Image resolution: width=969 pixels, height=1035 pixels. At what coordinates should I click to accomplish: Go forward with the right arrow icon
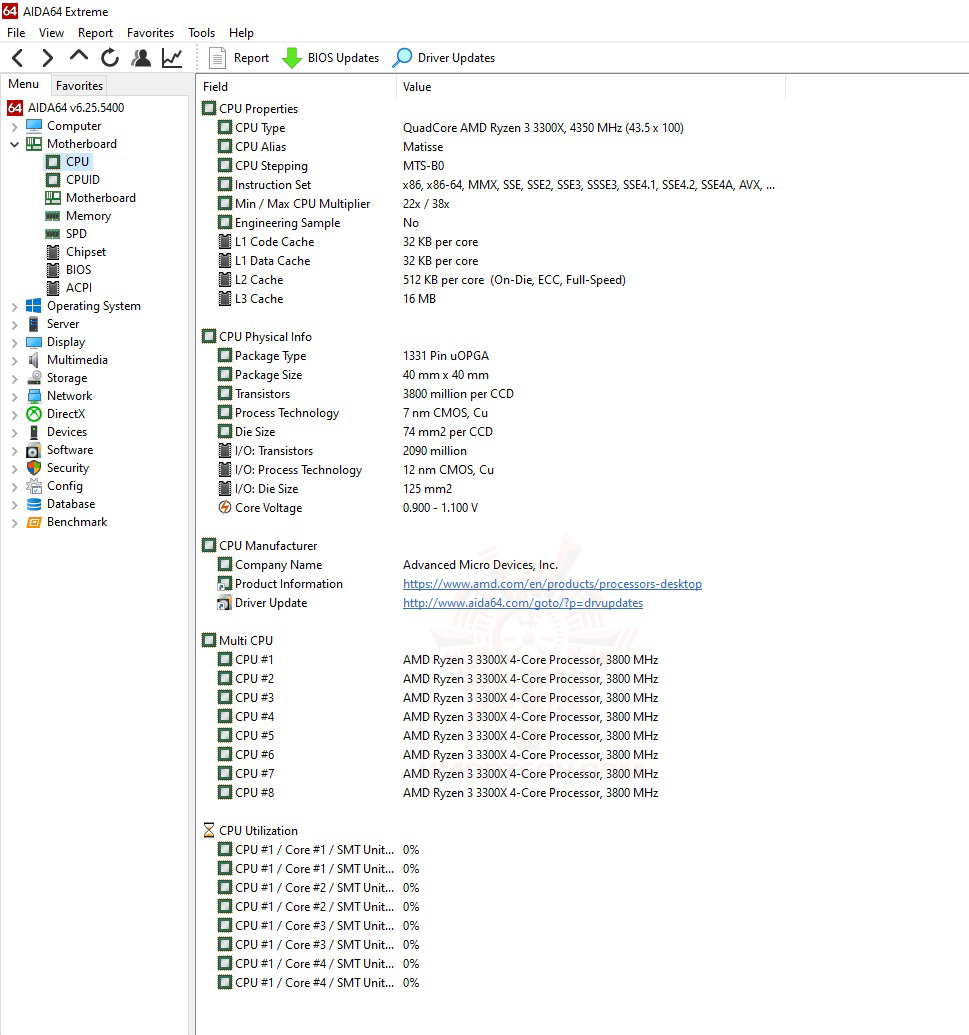pos(47,58)
